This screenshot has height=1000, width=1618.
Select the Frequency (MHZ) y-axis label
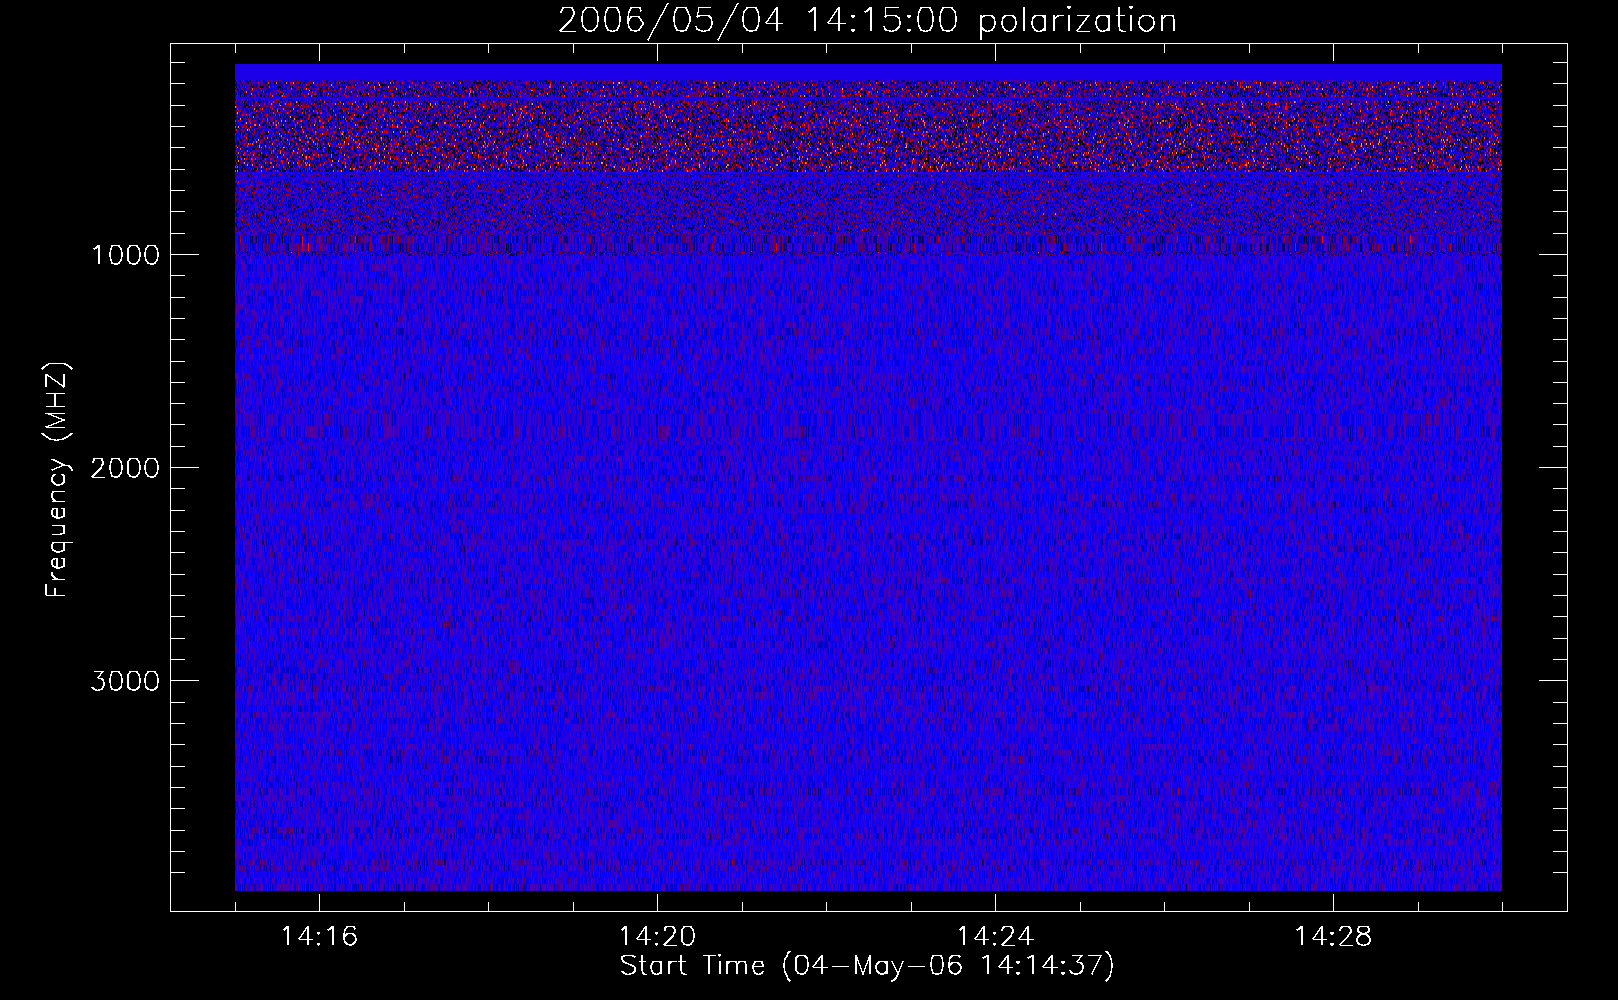point(57,479)
